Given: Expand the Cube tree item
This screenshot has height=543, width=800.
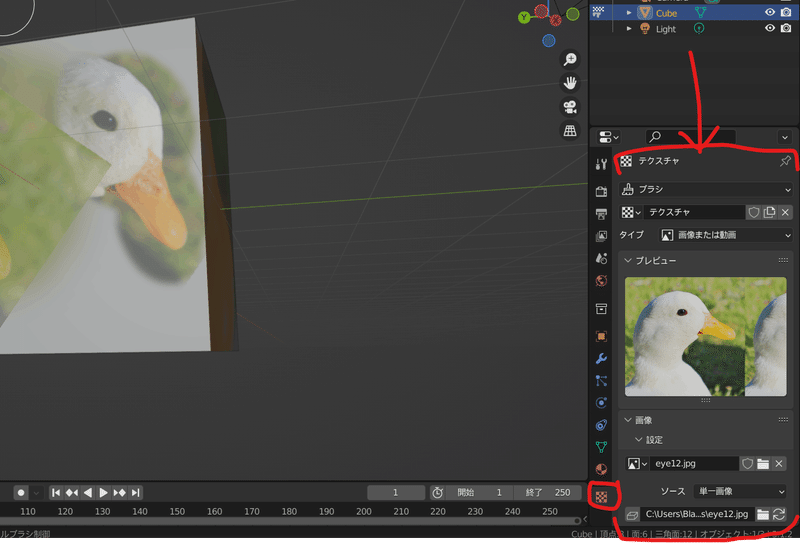Looking at the screenshot, I should pos(629,13).
